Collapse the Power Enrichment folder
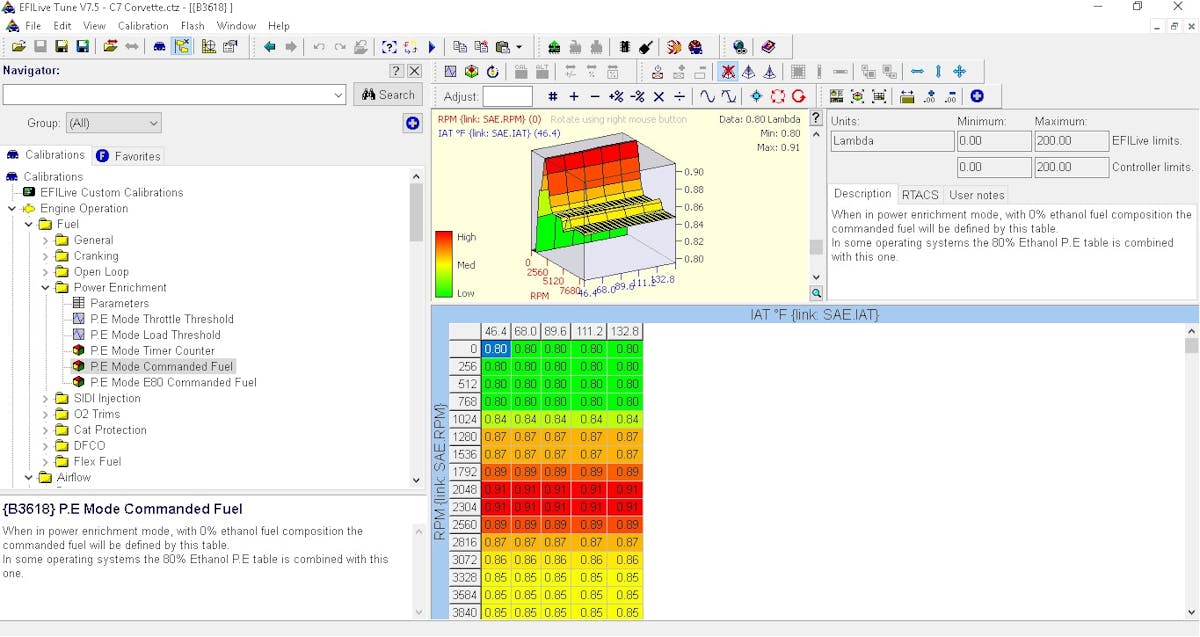Viewport: 1200px width, 637px height. [x=45, y=287]
